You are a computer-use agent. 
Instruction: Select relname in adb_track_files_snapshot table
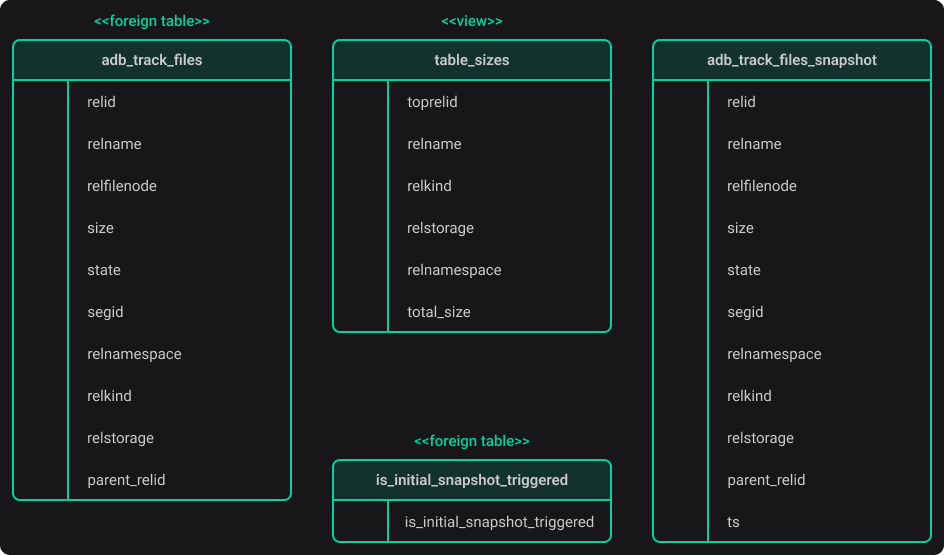pos(754,144)
